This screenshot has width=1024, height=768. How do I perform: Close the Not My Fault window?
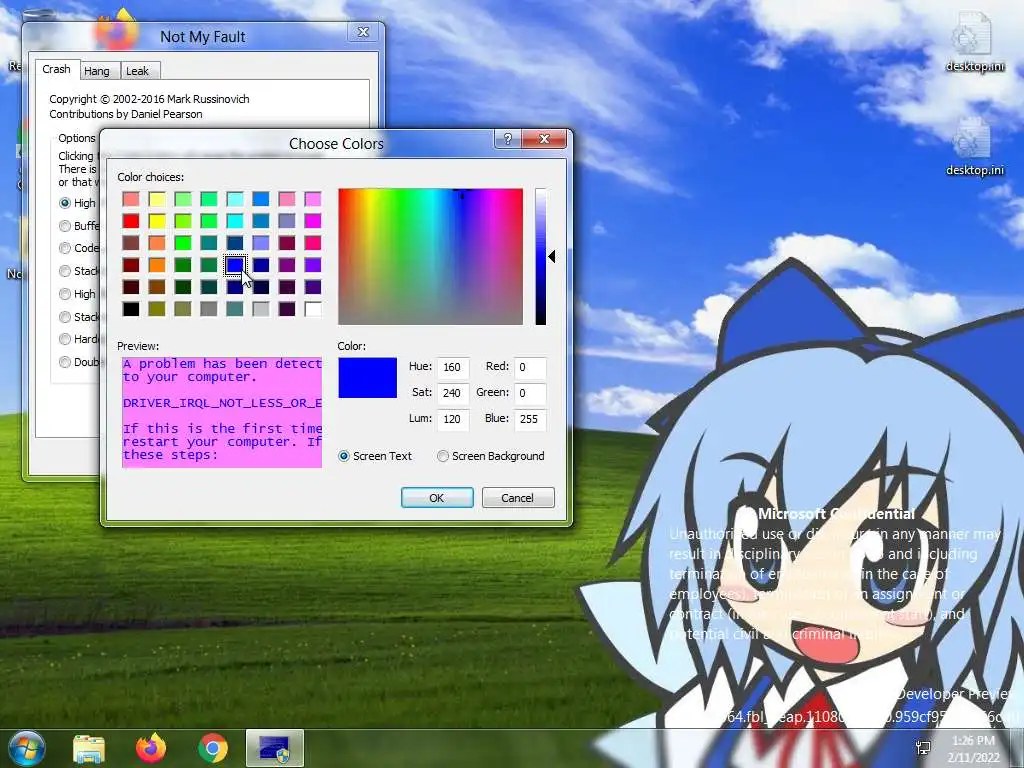[363, 32]
